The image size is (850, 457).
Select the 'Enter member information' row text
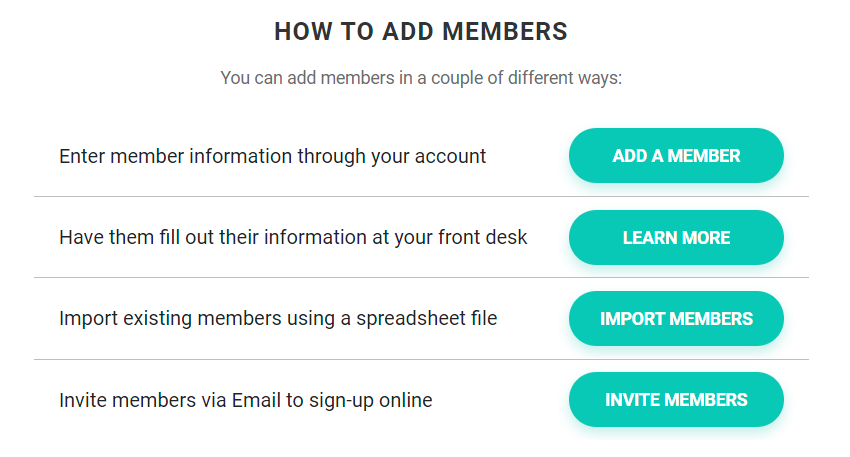click(272, 156)
